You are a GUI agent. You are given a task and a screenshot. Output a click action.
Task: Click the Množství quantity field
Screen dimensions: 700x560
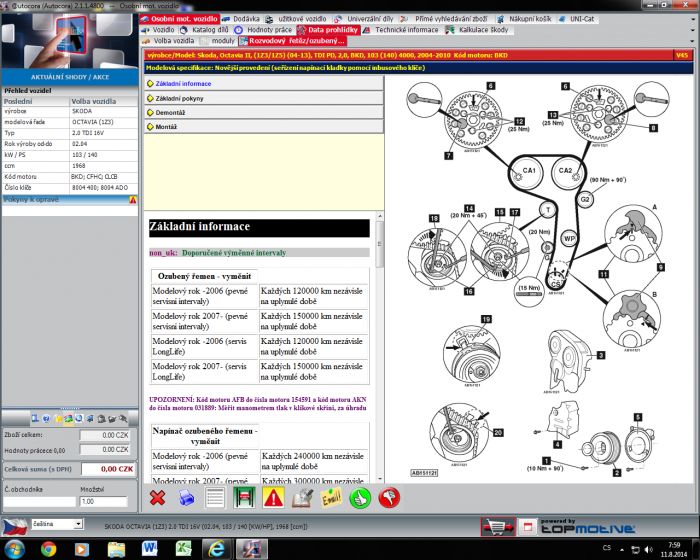tap(104, 501)
